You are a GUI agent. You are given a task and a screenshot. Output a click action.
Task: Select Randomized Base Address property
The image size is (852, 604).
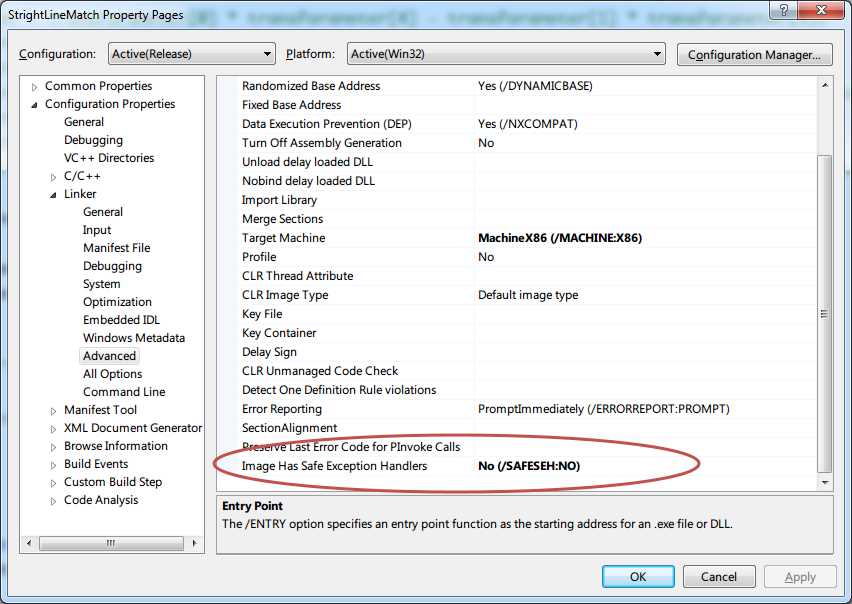pos(311,86)
